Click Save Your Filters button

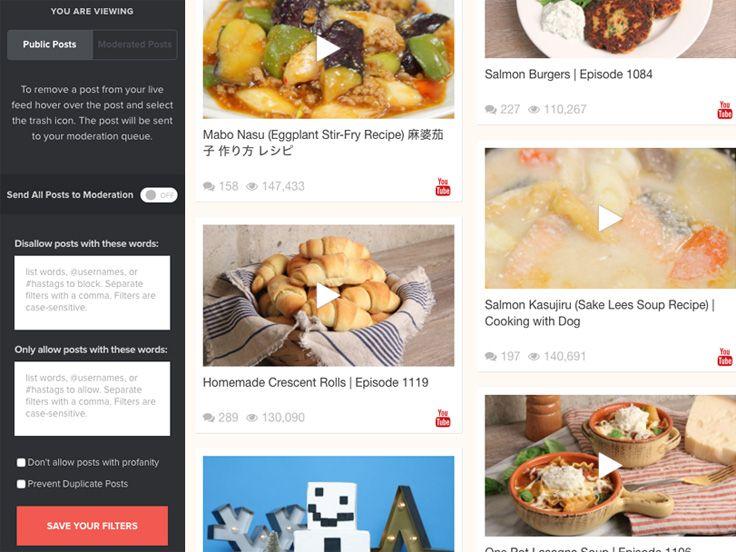point(92,526)
